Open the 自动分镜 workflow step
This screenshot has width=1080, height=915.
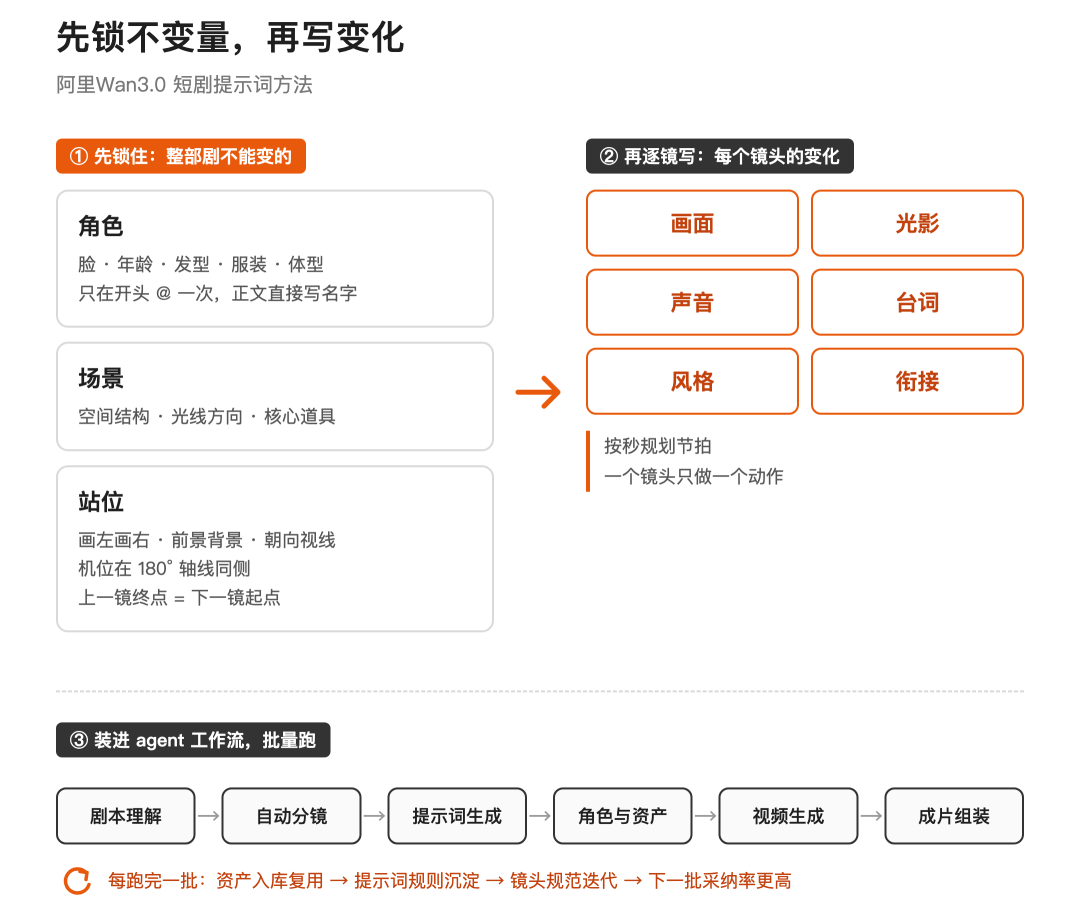click(x=291, y=816)
